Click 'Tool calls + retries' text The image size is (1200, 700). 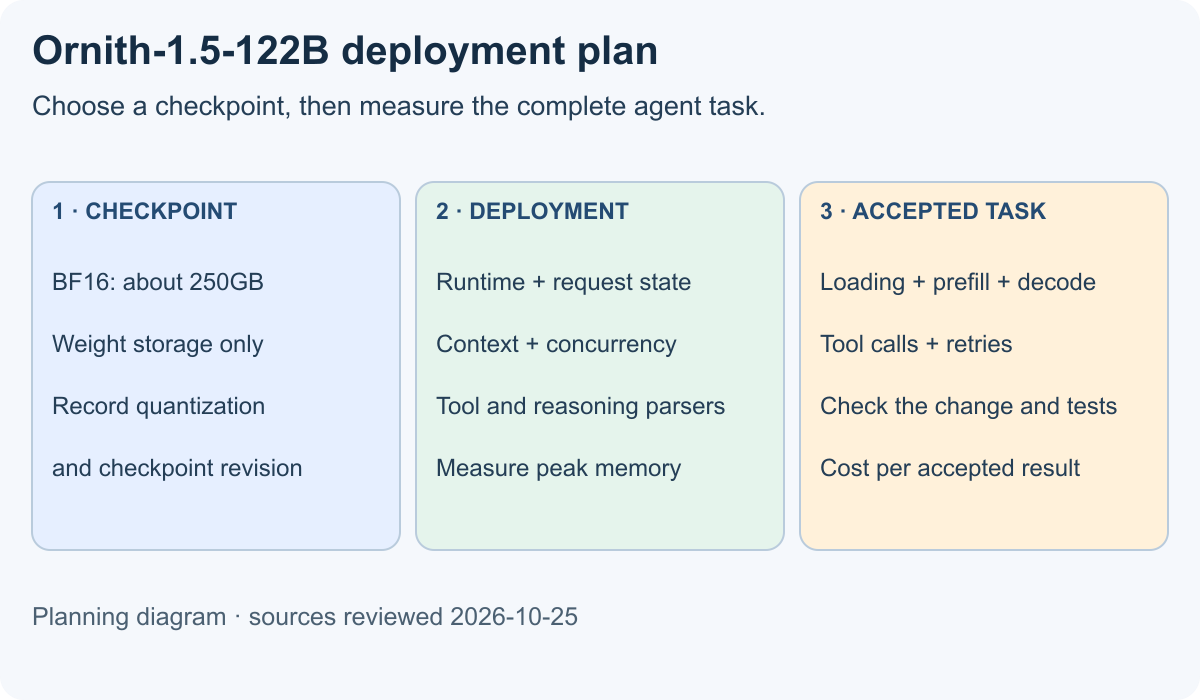[916, 344]
